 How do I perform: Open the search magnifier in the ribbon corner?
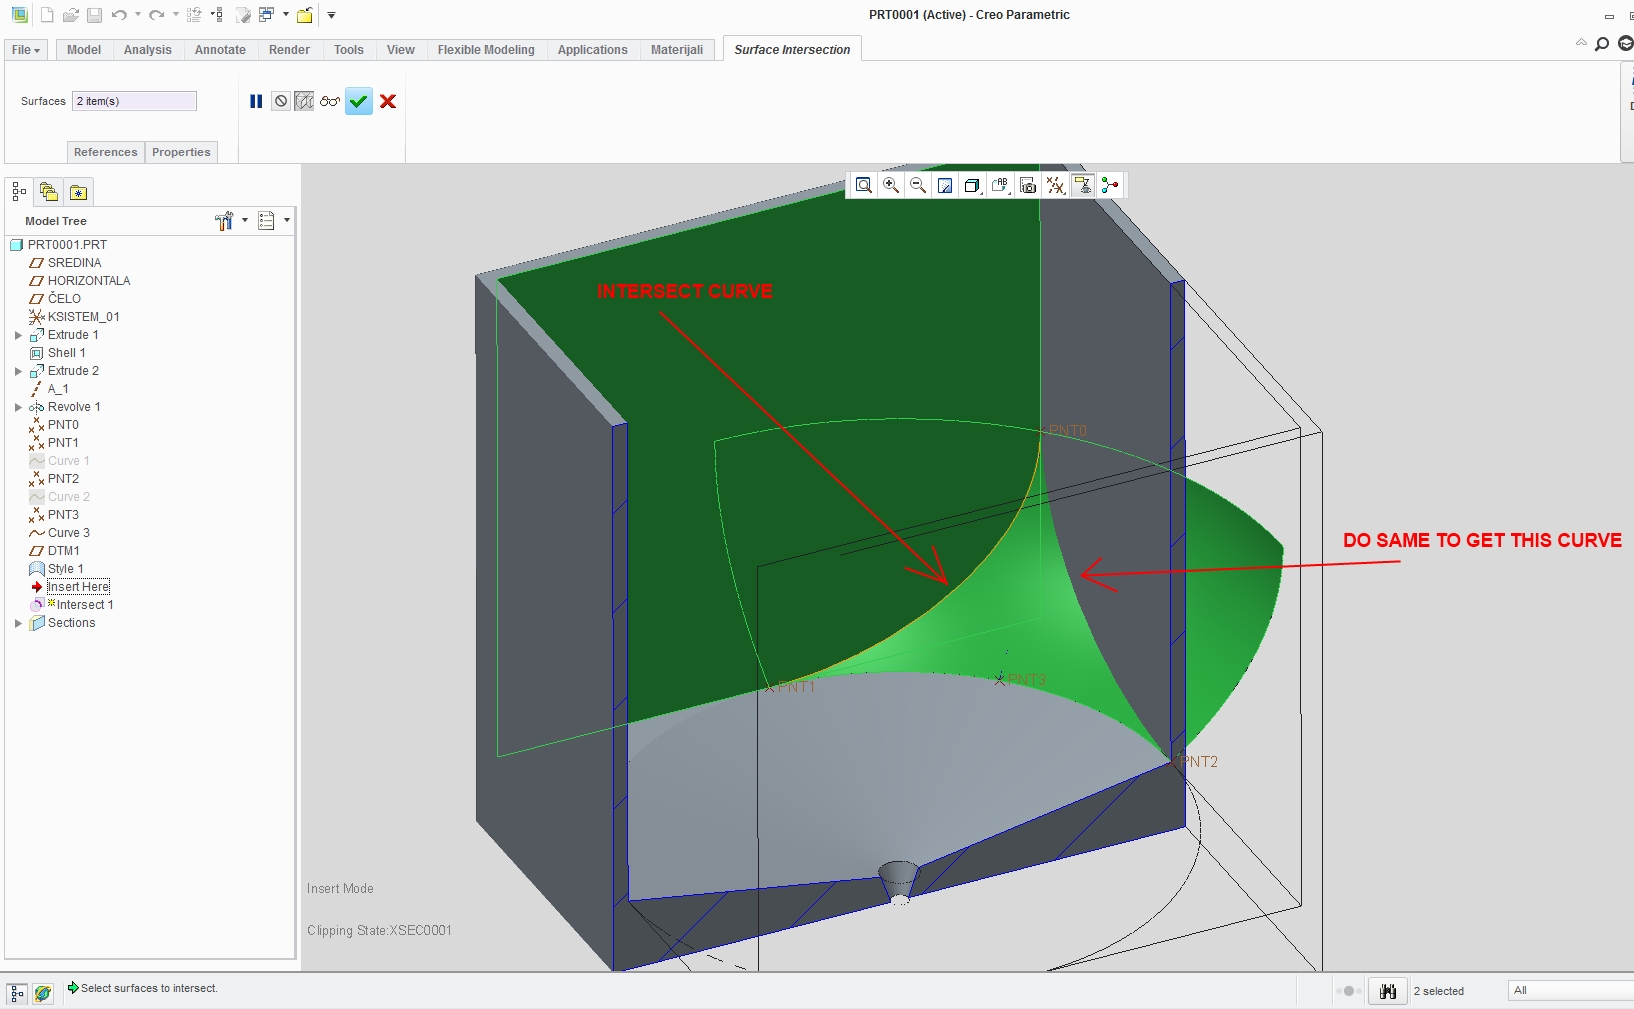pyautogui.click(x=1602, y=44)
